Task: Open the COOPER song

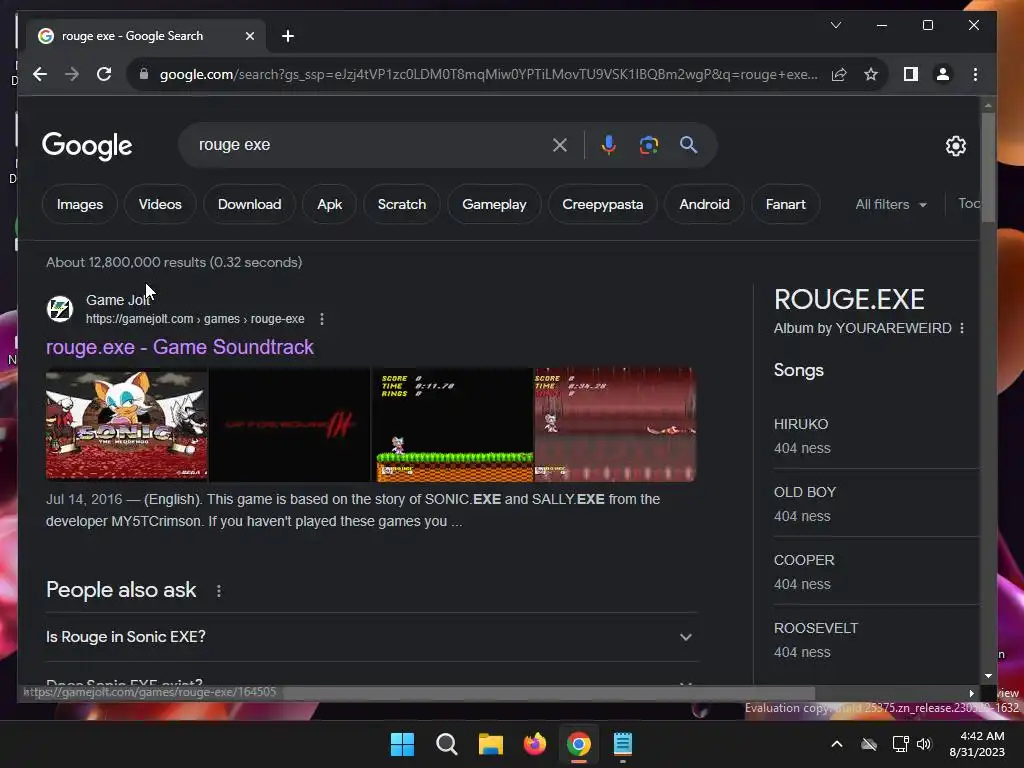Action: [x=875, y=572]
